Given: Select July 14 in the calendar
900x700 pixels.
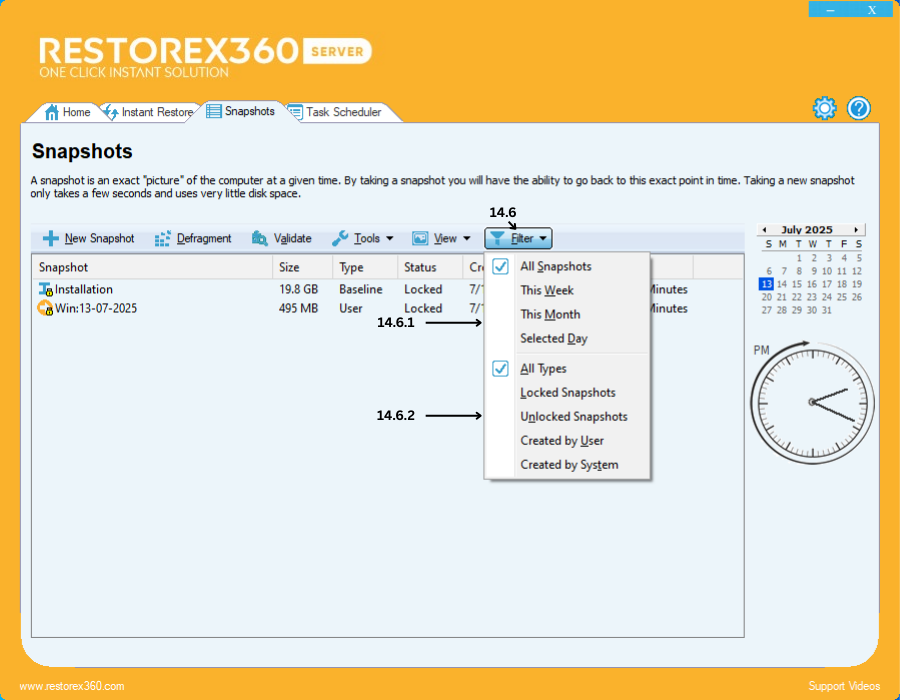Looking at the screenshot, I should [x=782, y=284].
